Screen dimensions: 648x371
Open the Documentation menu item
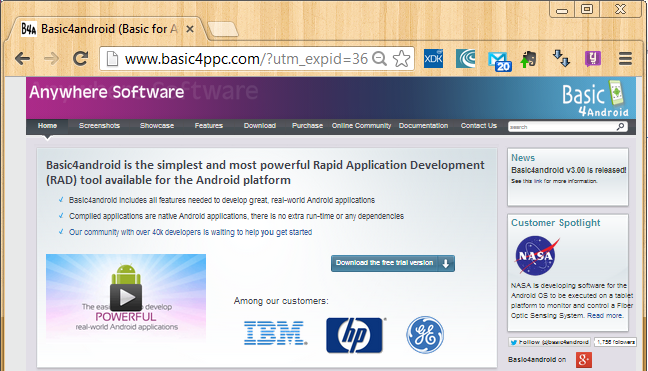(423, 126)
